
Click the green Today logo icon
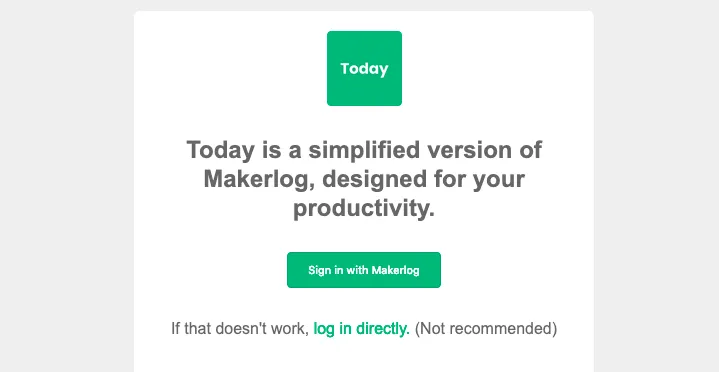coord(364,68)
